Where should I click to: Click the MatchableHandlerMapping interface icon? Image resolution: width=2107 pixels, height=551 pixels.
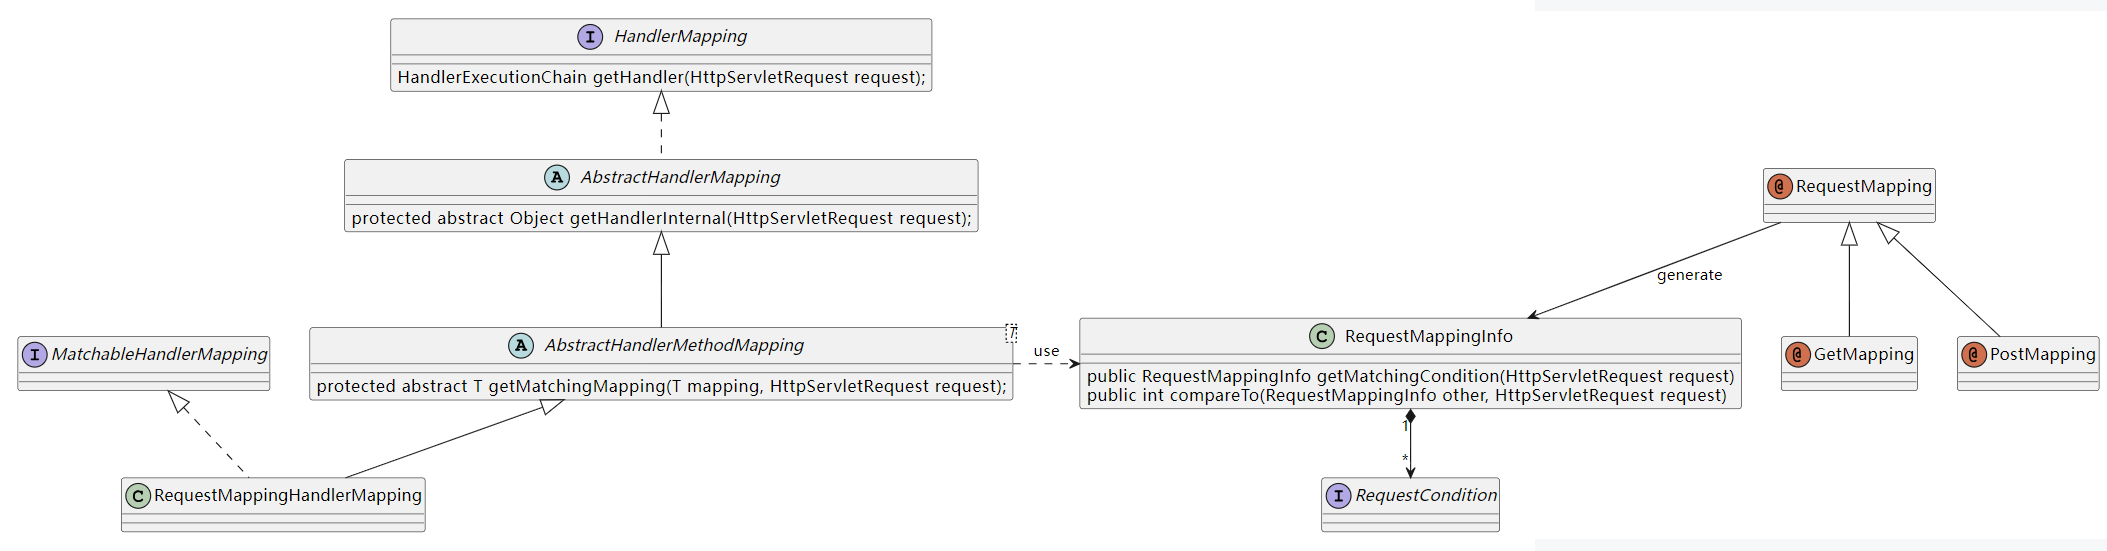(x=35, y=354)
